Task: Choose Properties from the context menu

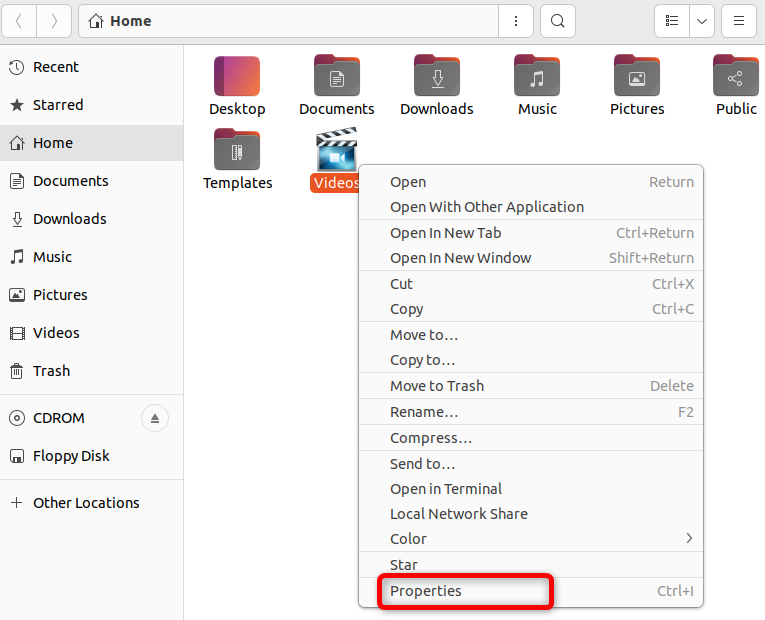Action: click(x=531, y=591)
